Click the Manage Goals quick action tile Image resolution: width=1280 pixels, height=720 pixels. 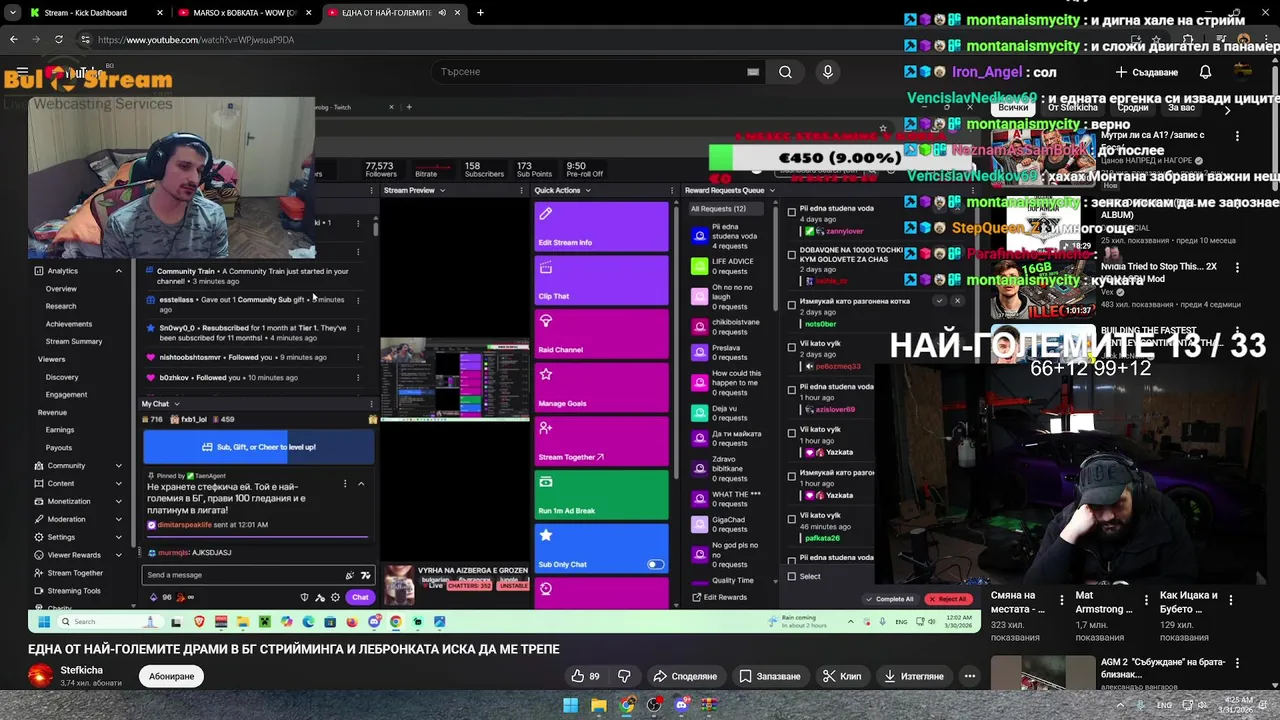click(601, 388)
